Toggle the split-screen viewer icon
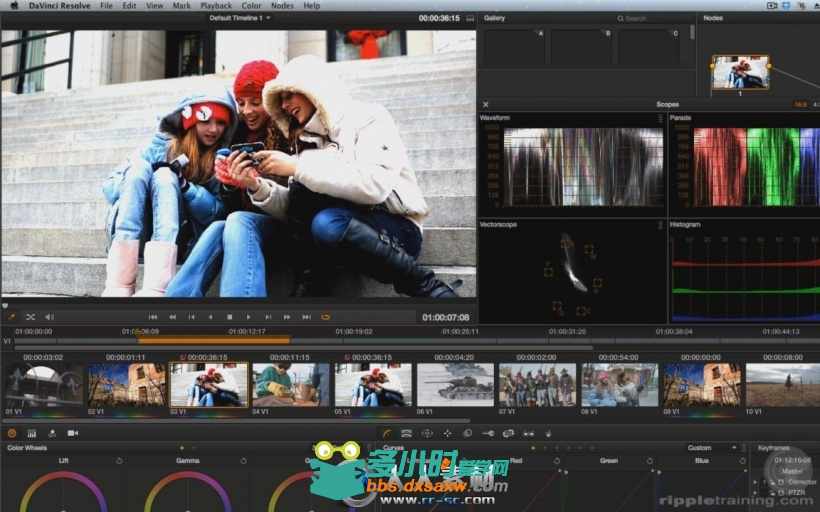This screenshot has width=820, height=512. pos(30,317)
